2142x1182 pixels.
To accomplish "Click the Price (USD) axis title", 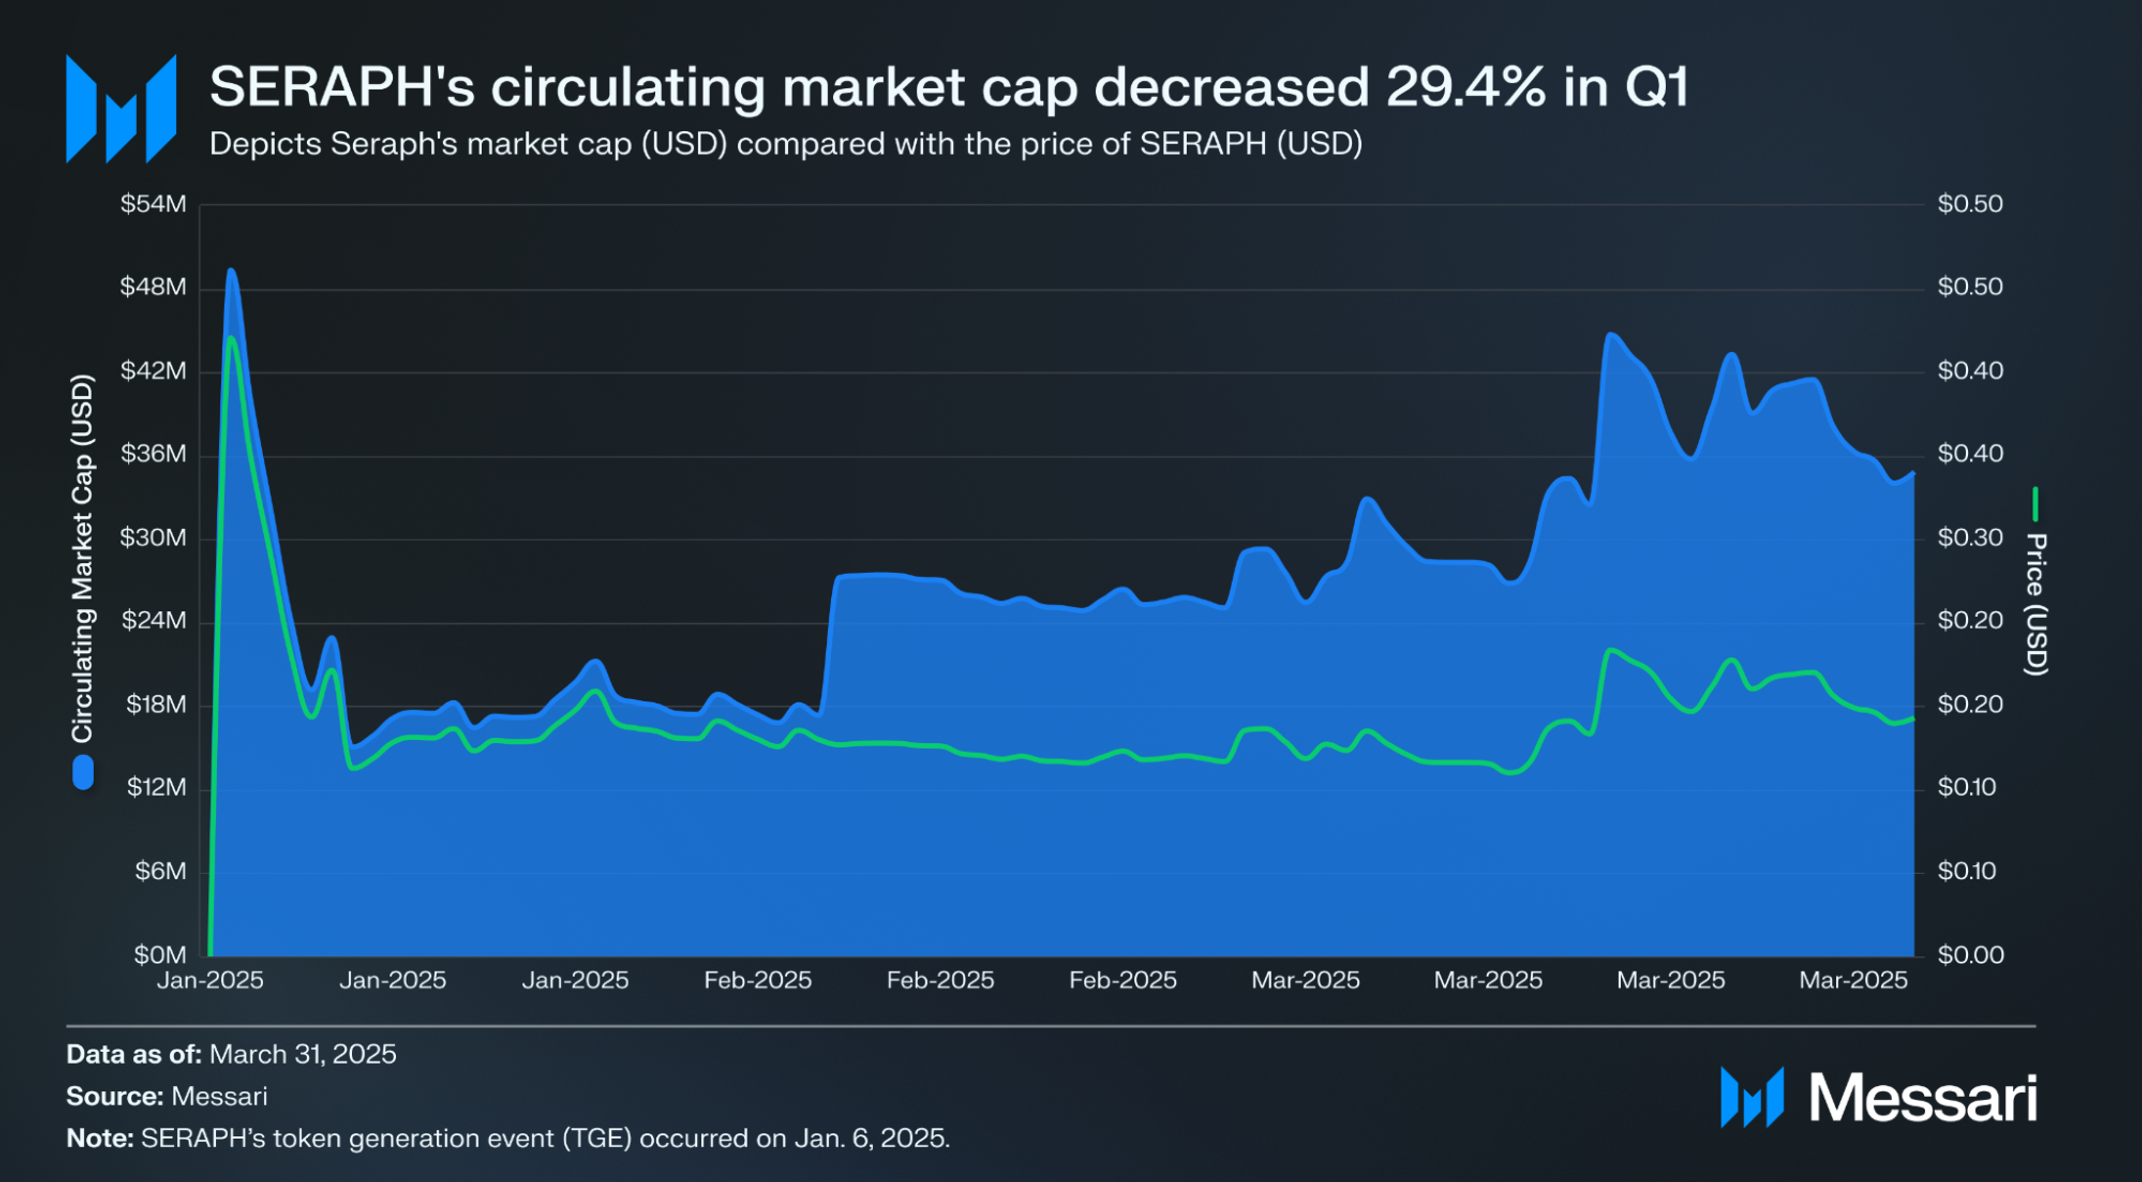I will 2036,604.
